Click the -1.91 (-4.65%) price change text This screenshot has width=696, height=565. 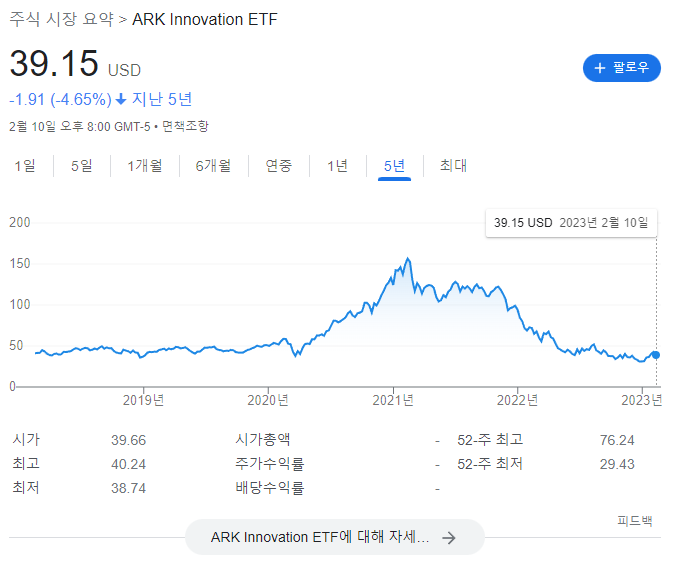pos(60,99)
